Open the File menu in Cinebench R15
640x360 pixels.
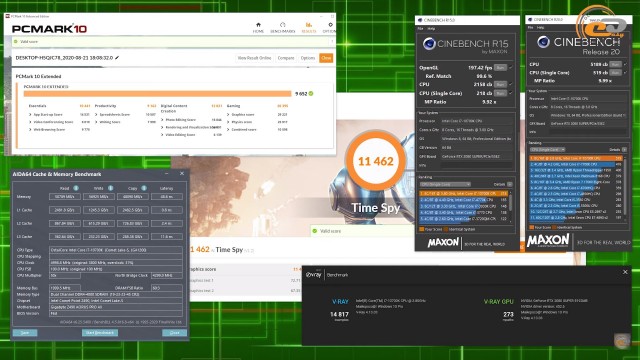click(x=420, y=29)
